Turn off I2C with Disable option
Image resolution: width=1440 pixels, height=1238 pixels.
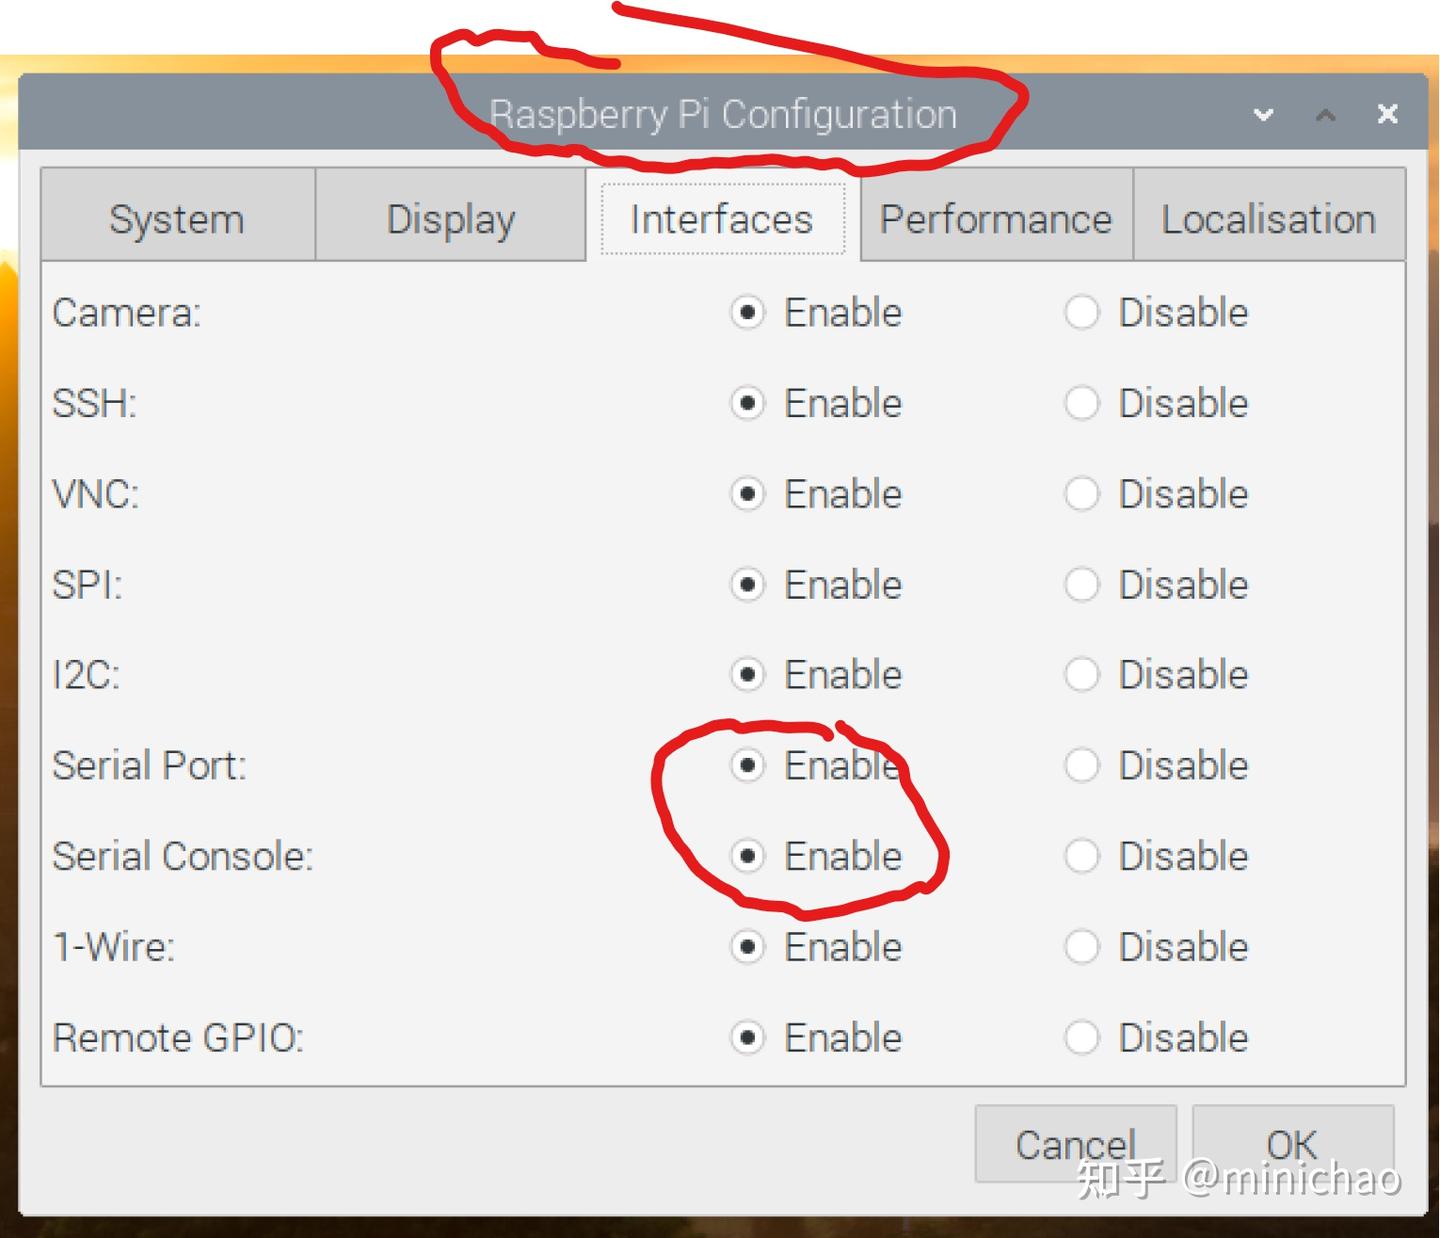(1082, 675)
